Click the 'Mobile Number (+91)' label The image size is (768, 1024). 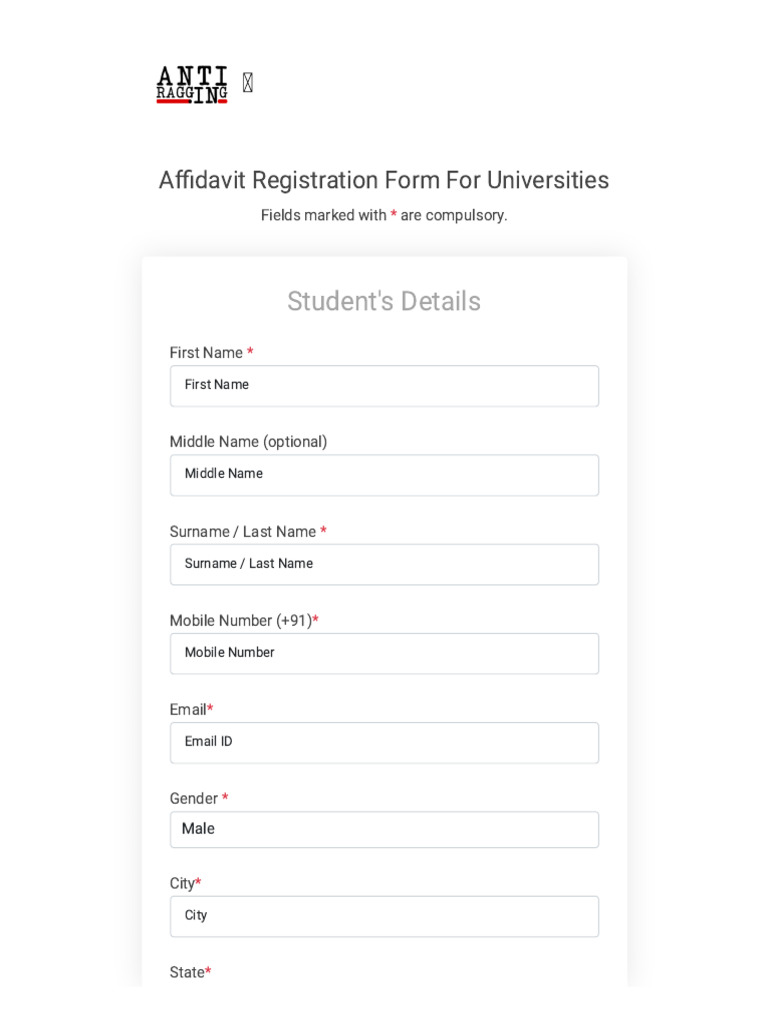pos(240,621)
